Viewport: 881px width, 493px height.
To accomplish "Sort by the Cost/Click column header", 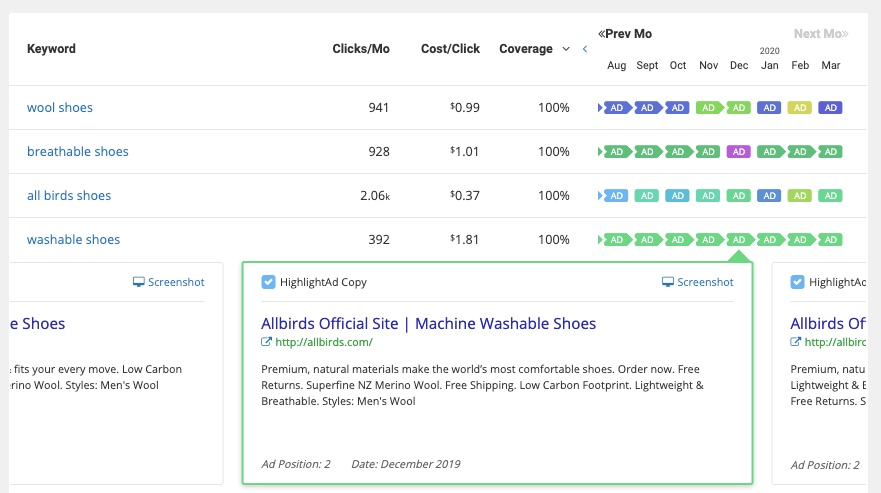I will 450,49.
